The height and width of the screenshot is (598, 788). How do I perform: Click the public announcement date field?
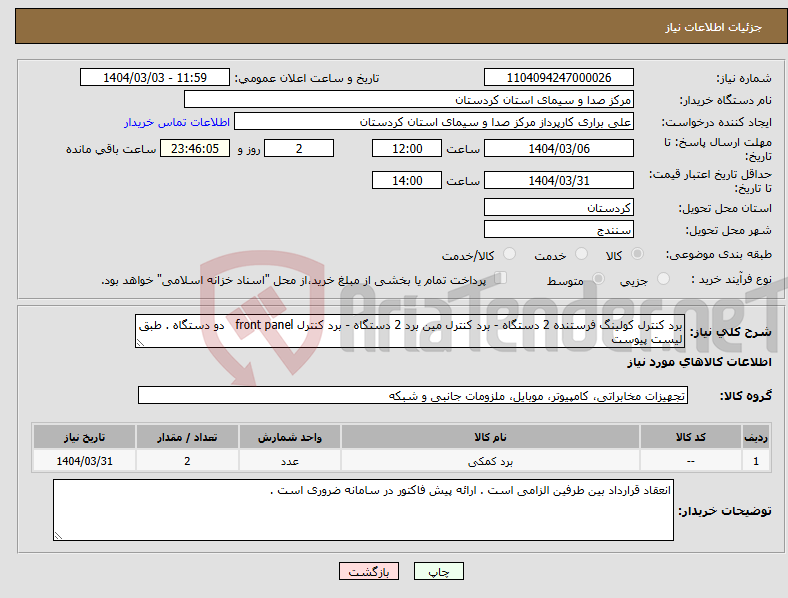pyautogui.click(x=155, y=77)
